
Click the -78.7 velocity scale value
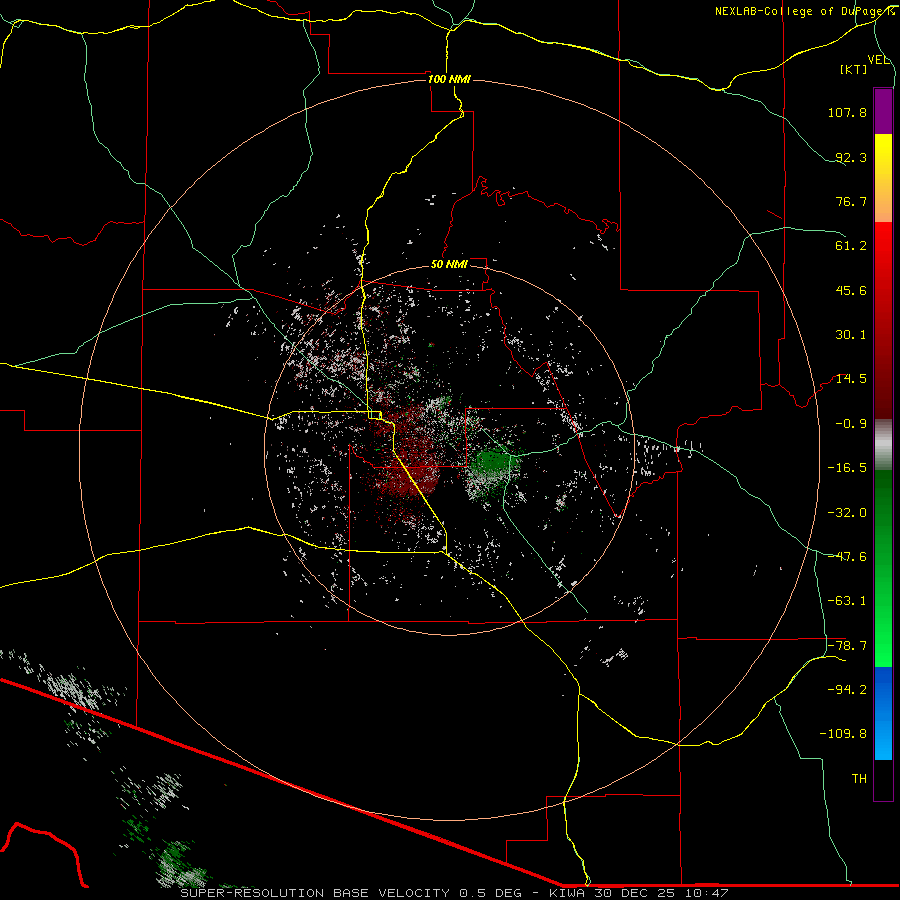(847, 646)
